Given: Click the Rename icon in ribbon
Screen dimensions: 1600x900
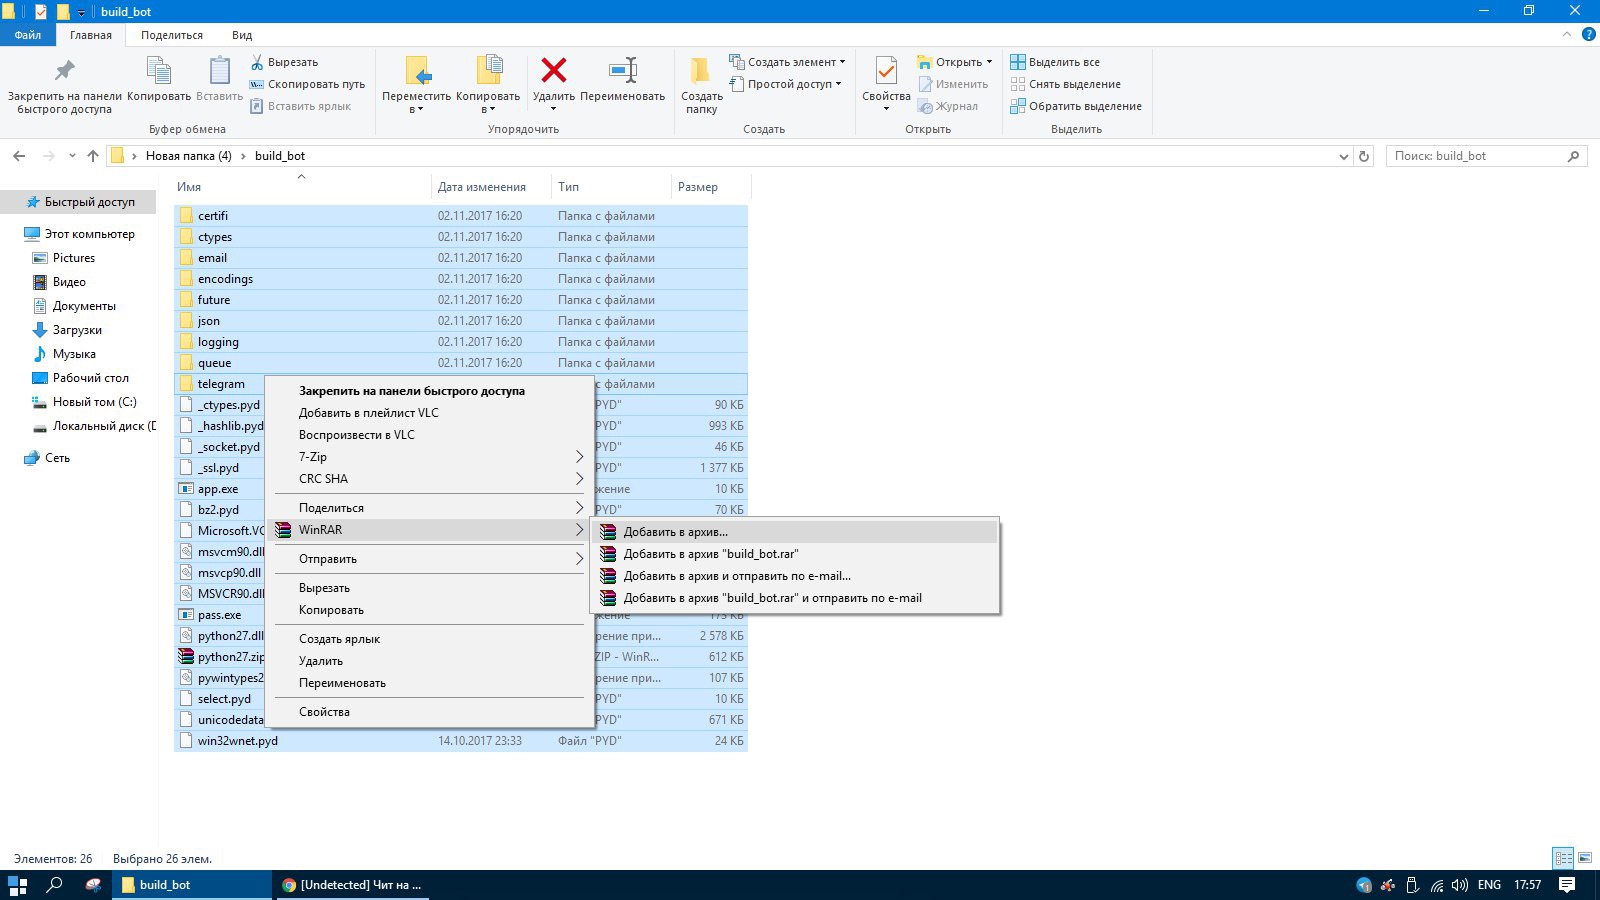Looking at the screenshot, I should (622, 71).
